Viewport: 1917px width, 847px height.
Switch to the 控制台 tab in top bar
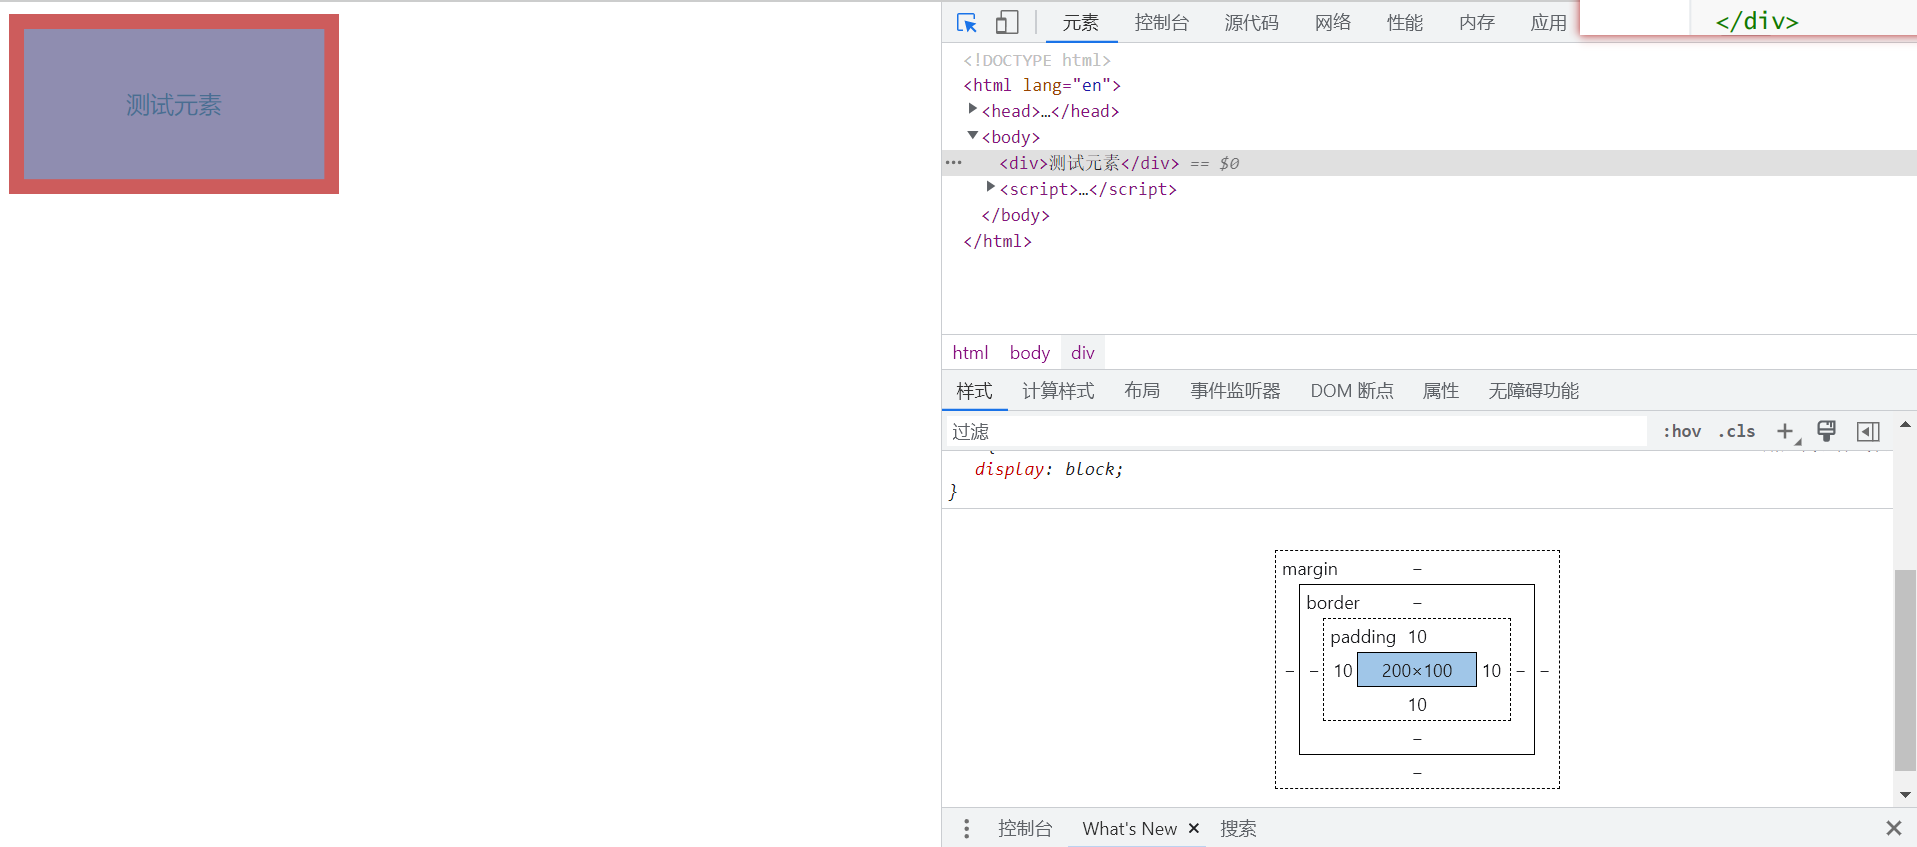click(x=1162, y=22)
